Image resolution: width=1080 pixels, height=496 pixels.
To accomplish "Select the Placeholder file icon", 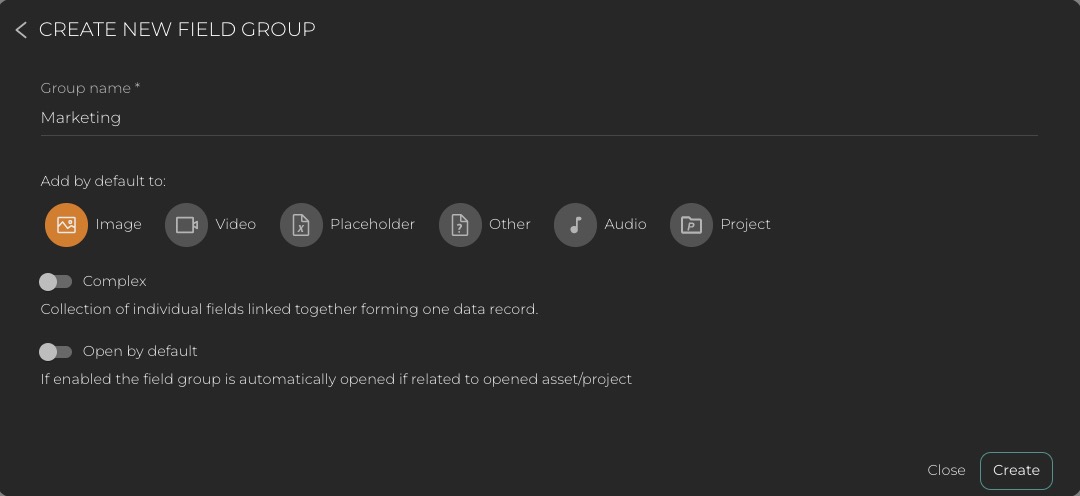I will [x=301, y=225].
